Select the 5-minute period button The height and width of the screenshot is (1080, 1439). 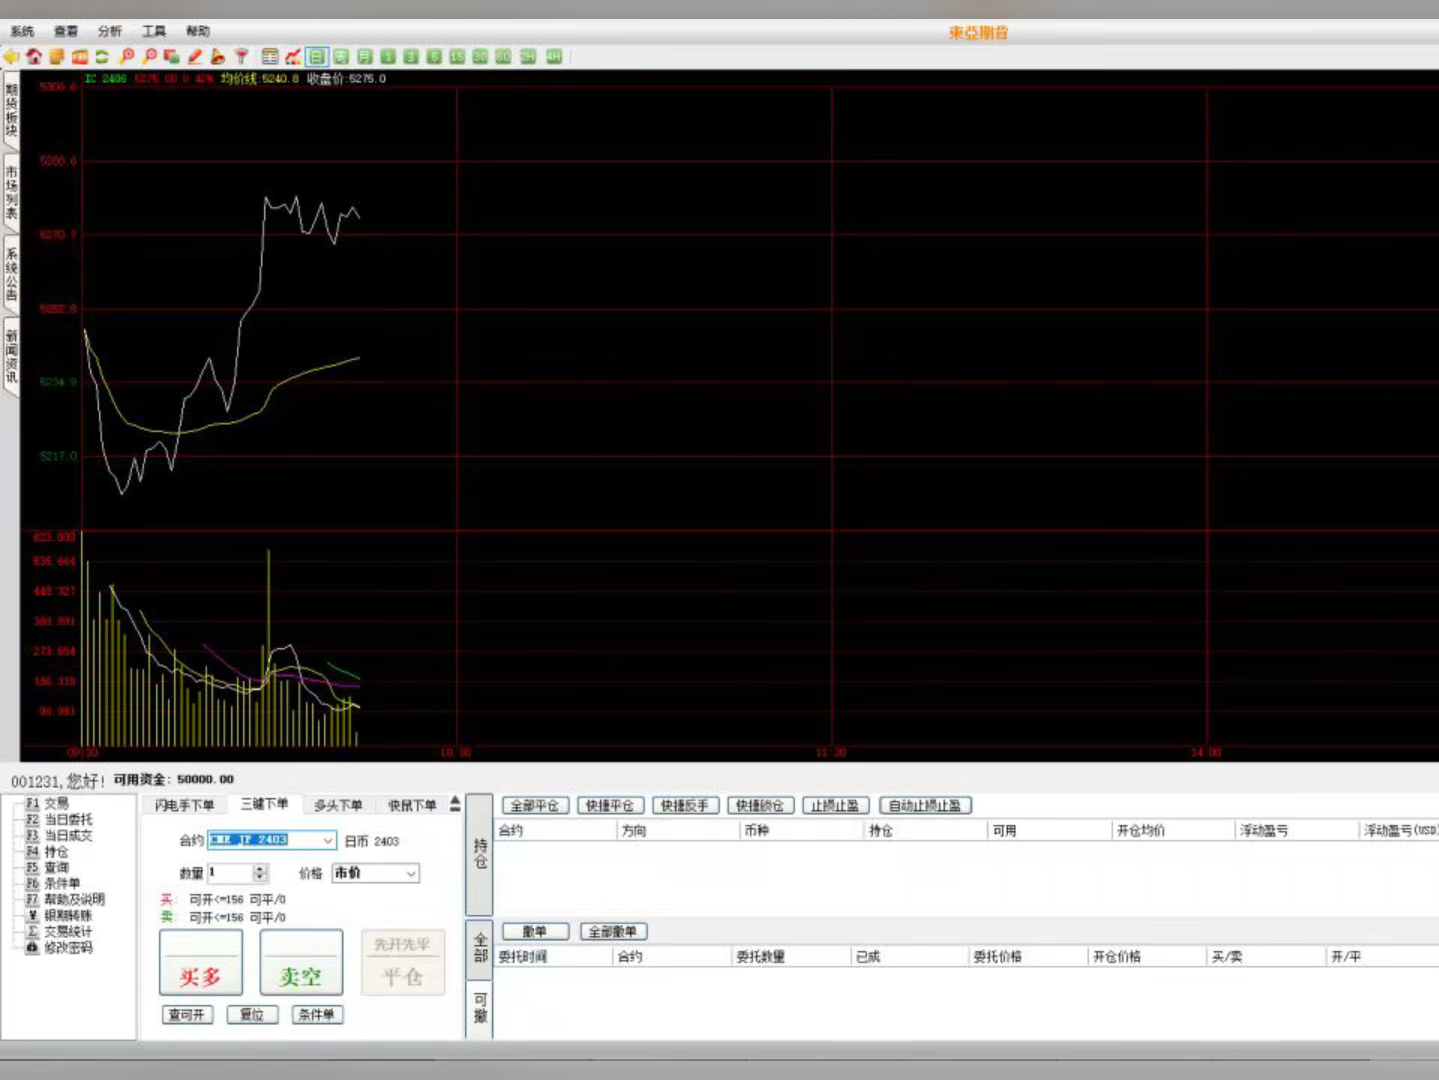[x=434, y=57]
